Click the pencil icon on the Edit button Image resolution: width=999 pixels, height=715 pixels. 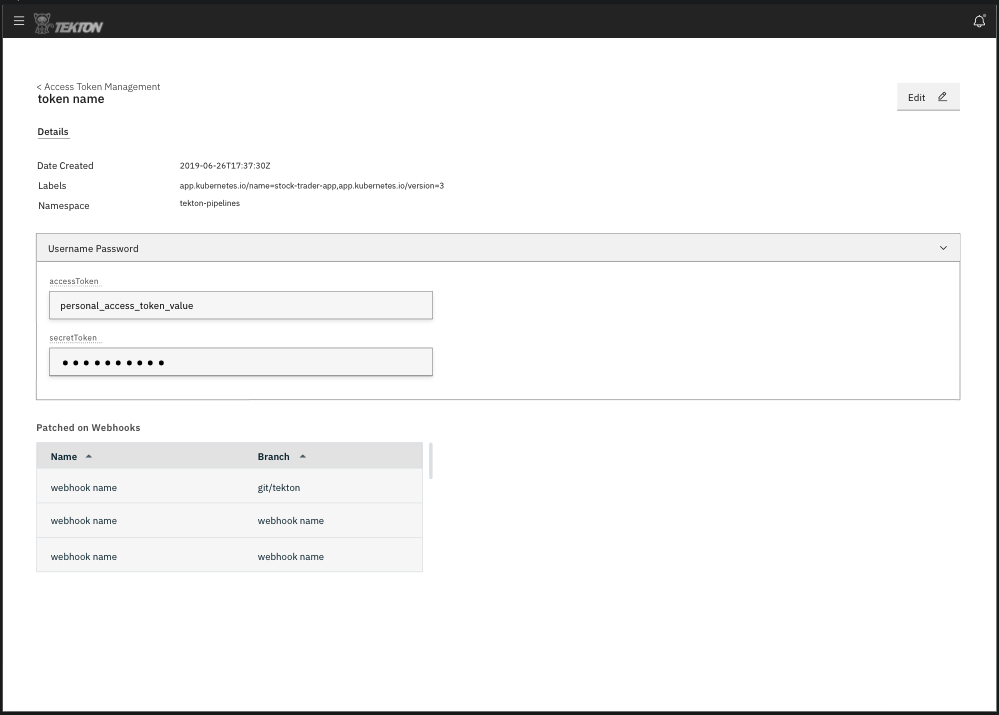click(941, 96)
